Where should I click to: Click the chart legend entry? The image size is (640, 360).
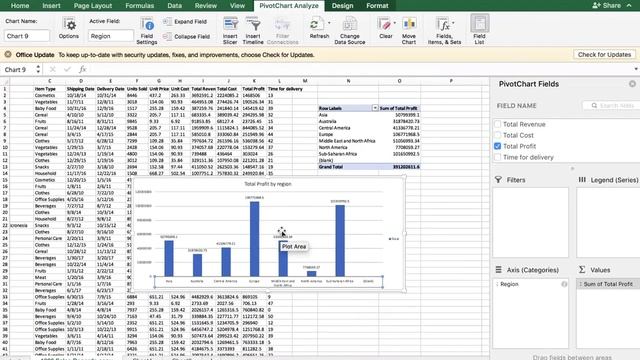(x=394, y=239)
